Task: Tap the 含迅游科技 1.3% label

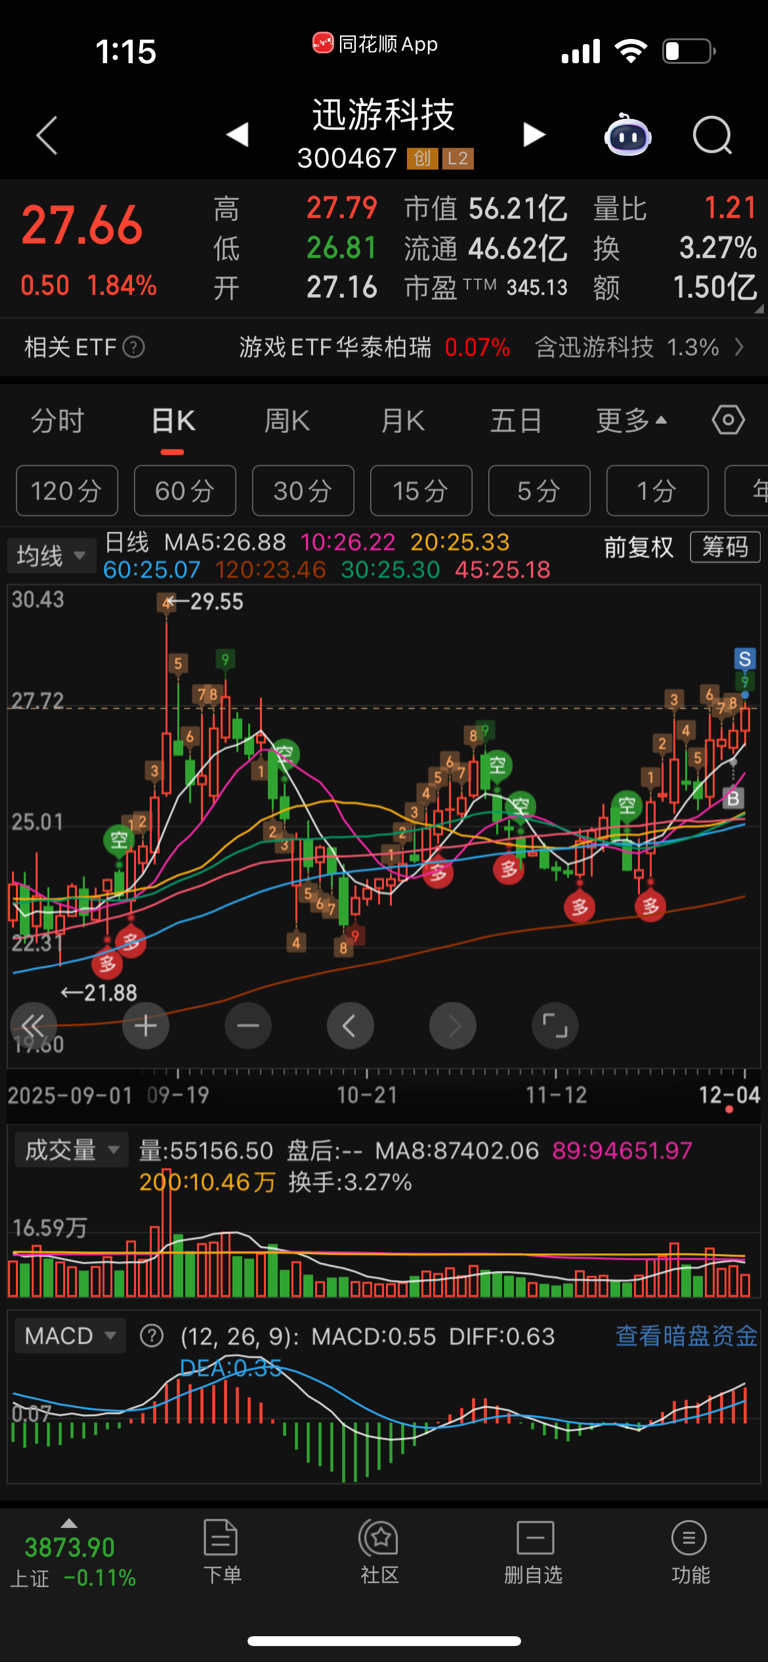Action: tap(627, 347)
